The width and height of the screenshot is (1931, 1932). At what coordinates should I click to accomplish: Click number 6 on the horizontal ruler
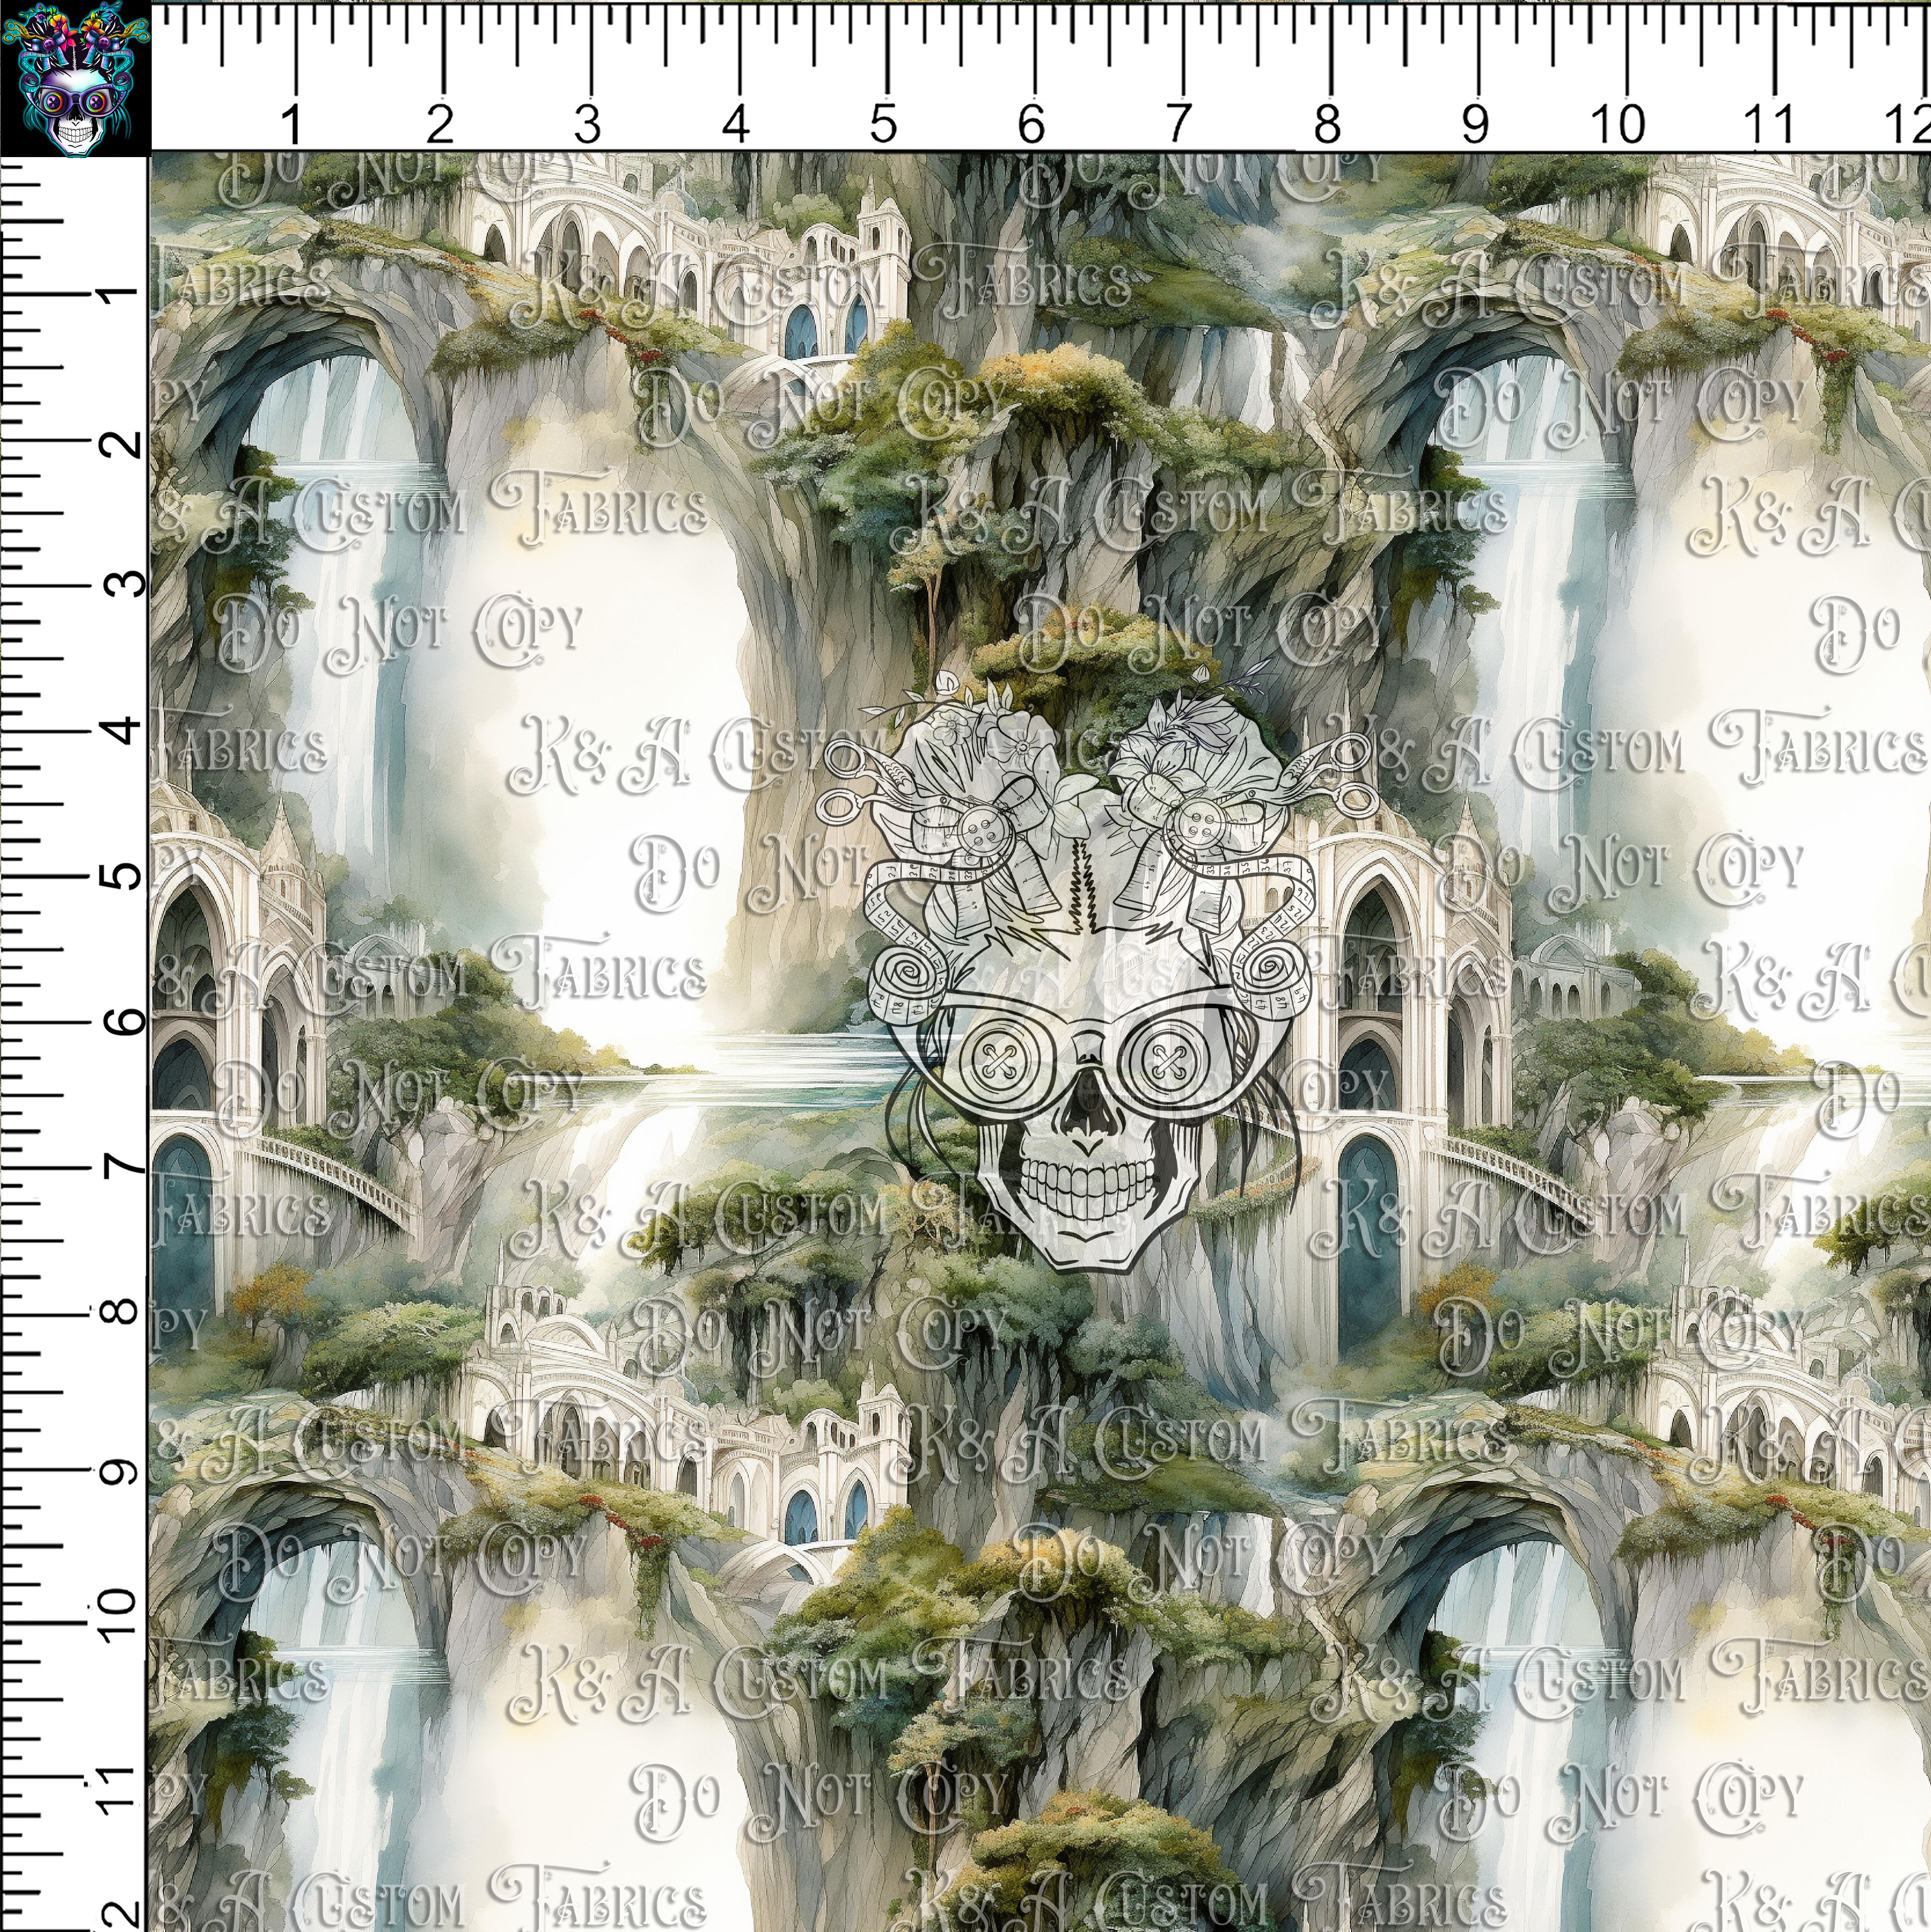coord(1031,125)
